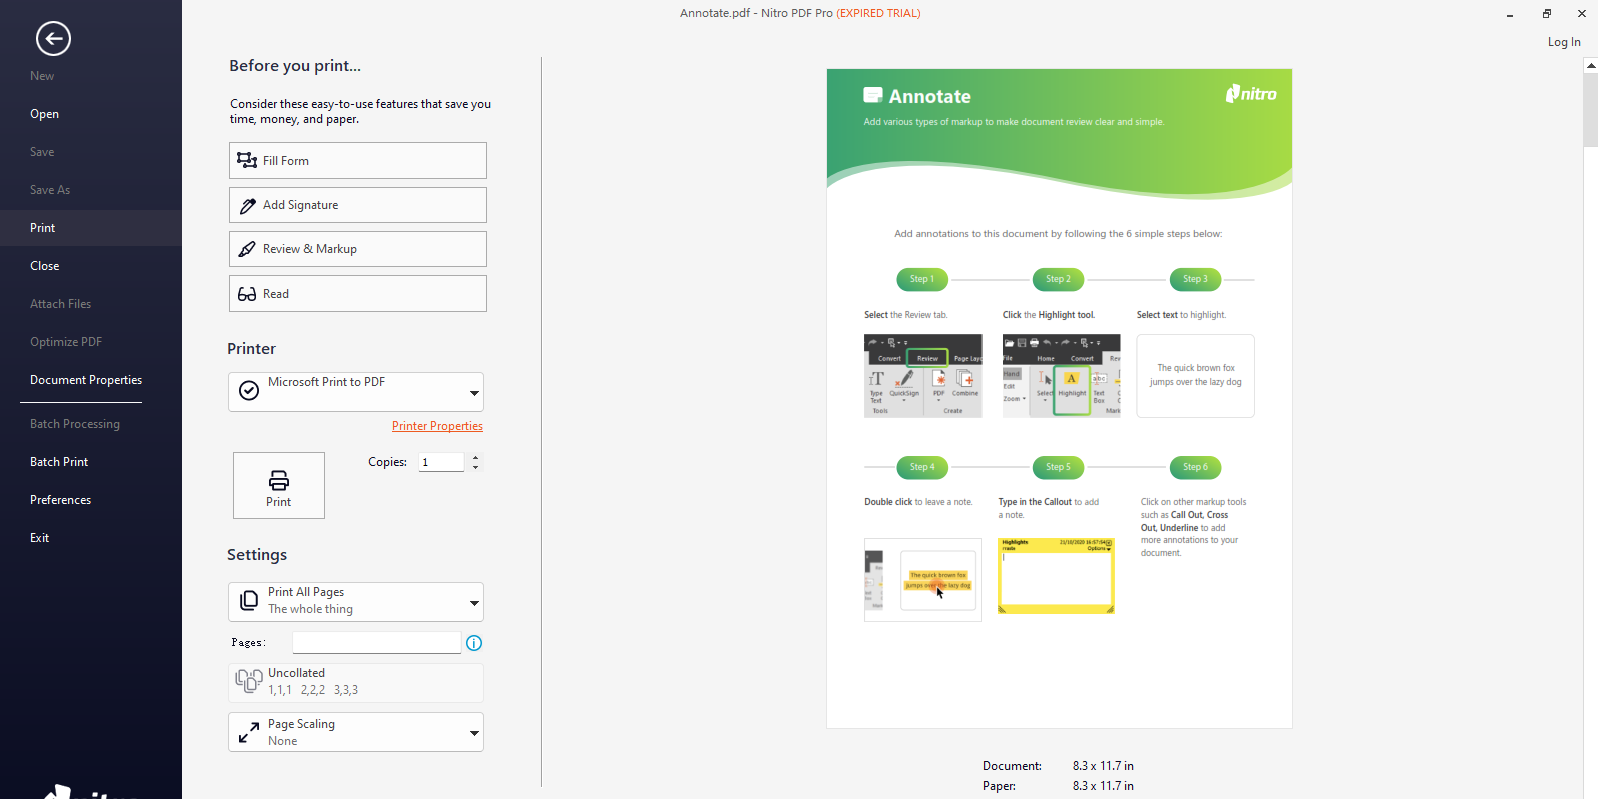Open the Print All Pages dropdown
Image resolution: width=1598 pixels, height=799 pixels.
coord(474,602)
